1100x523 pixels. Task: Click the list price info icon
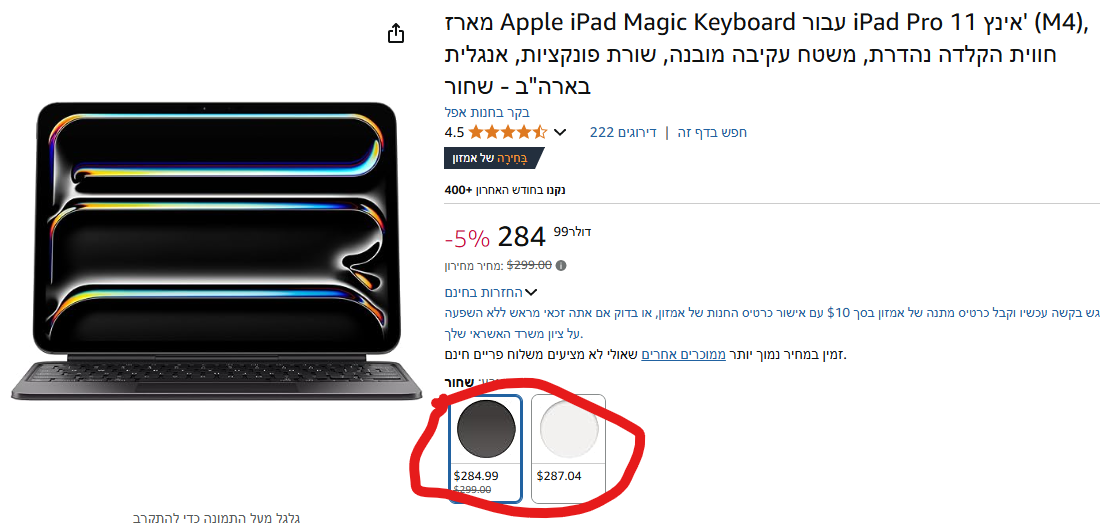point(561,266)
